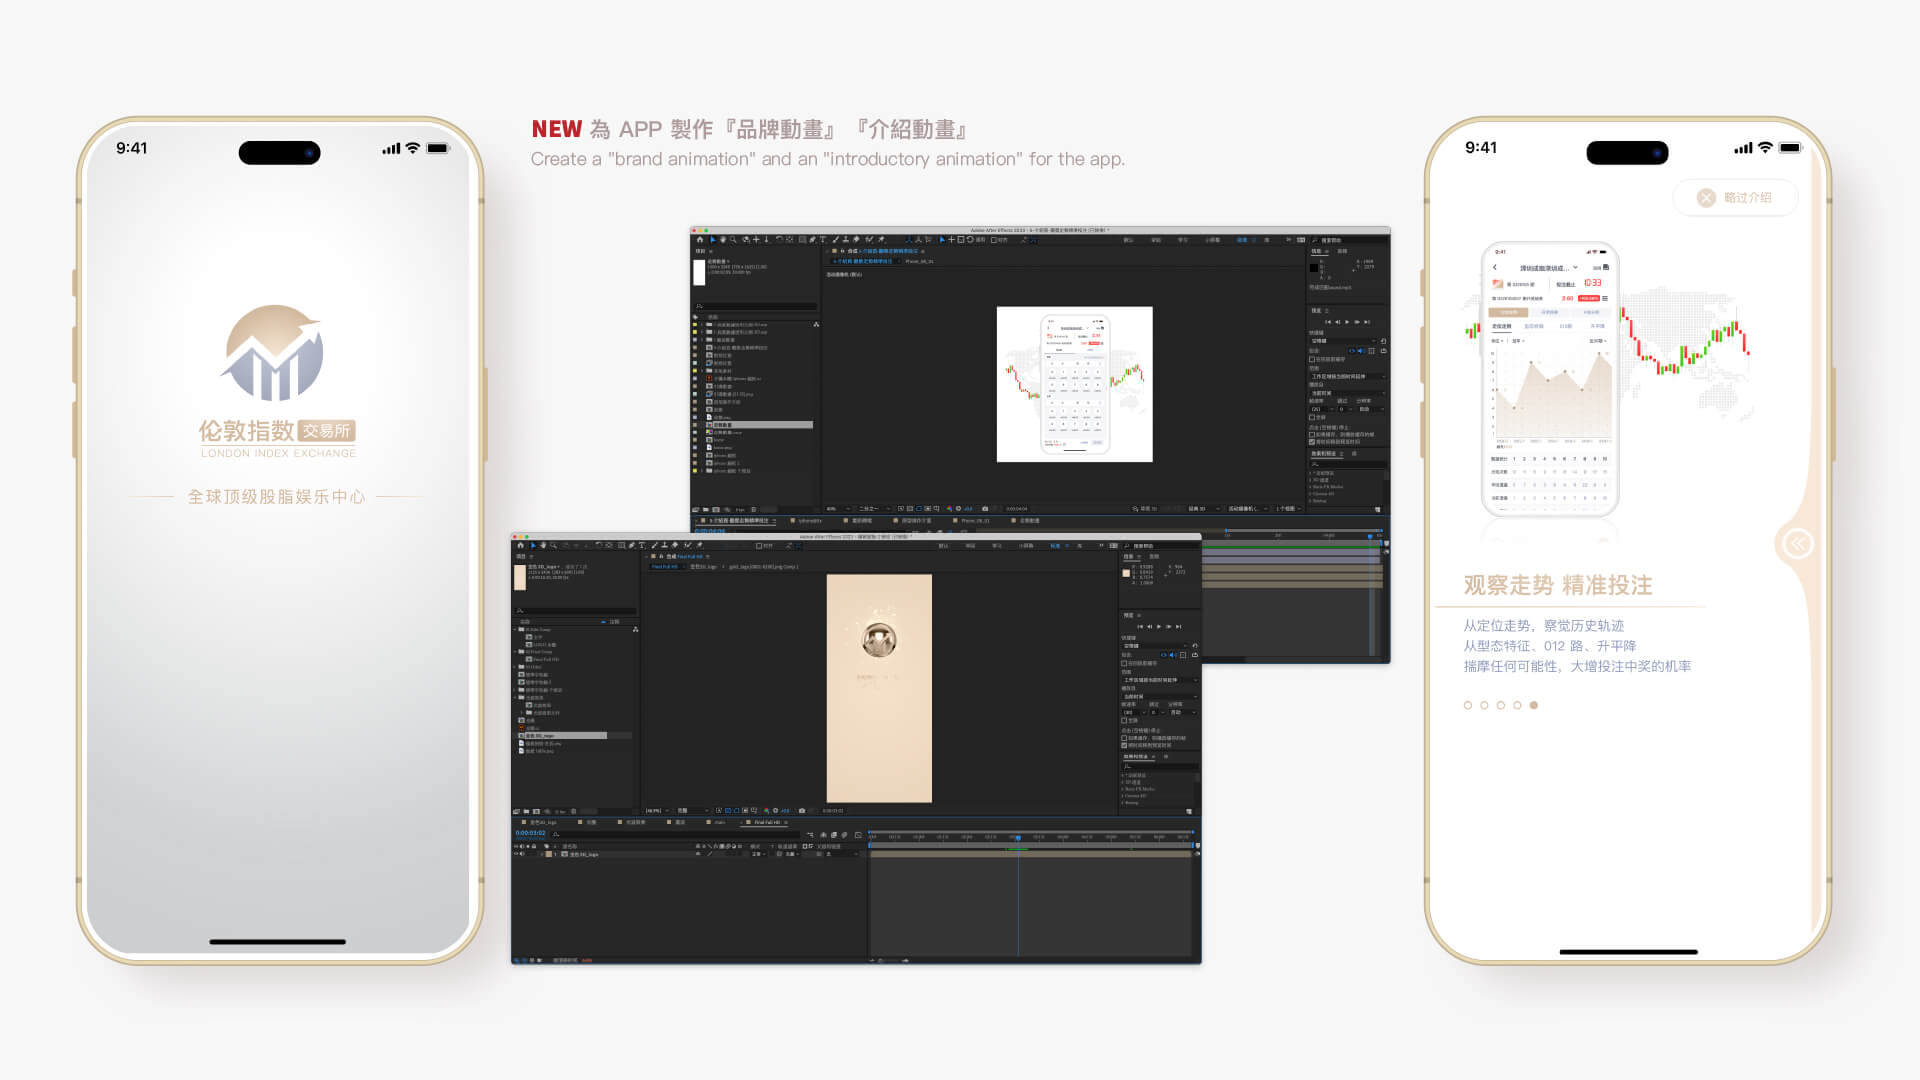Viewport: 1920px width, 1080px height.
Task: Tap the first pagination dot on right phone
Action: tap(1468, 705)
